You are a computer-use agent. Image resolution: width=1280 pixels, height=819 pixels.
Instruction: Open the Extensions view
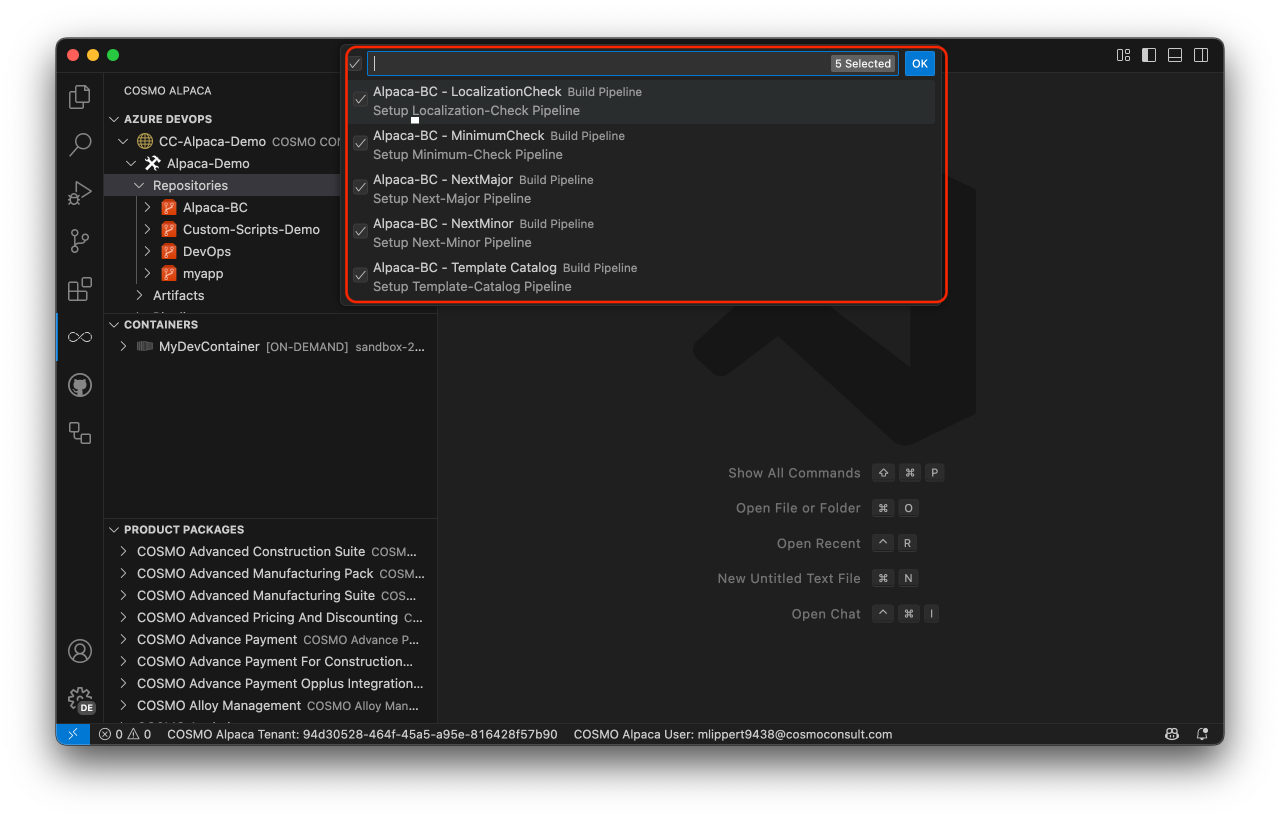79,289
